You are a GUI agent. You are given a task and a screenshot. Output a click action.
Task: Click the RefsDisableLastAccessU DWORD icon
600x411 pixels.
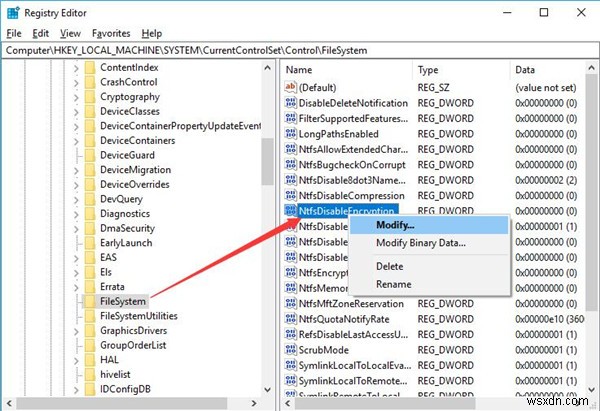point(290,334)
